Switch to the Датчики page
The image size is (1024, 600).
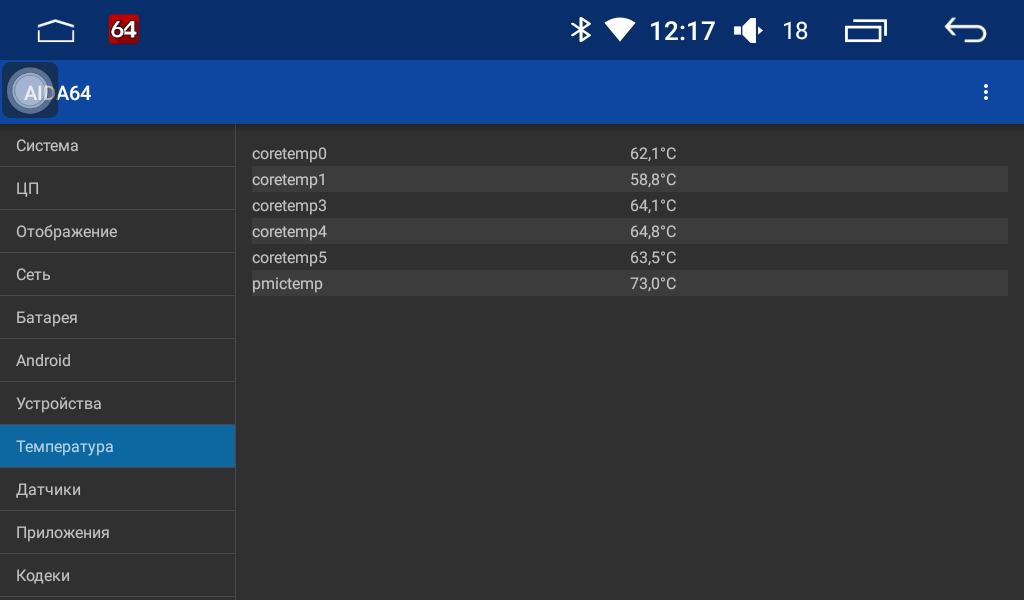[117, 490]
